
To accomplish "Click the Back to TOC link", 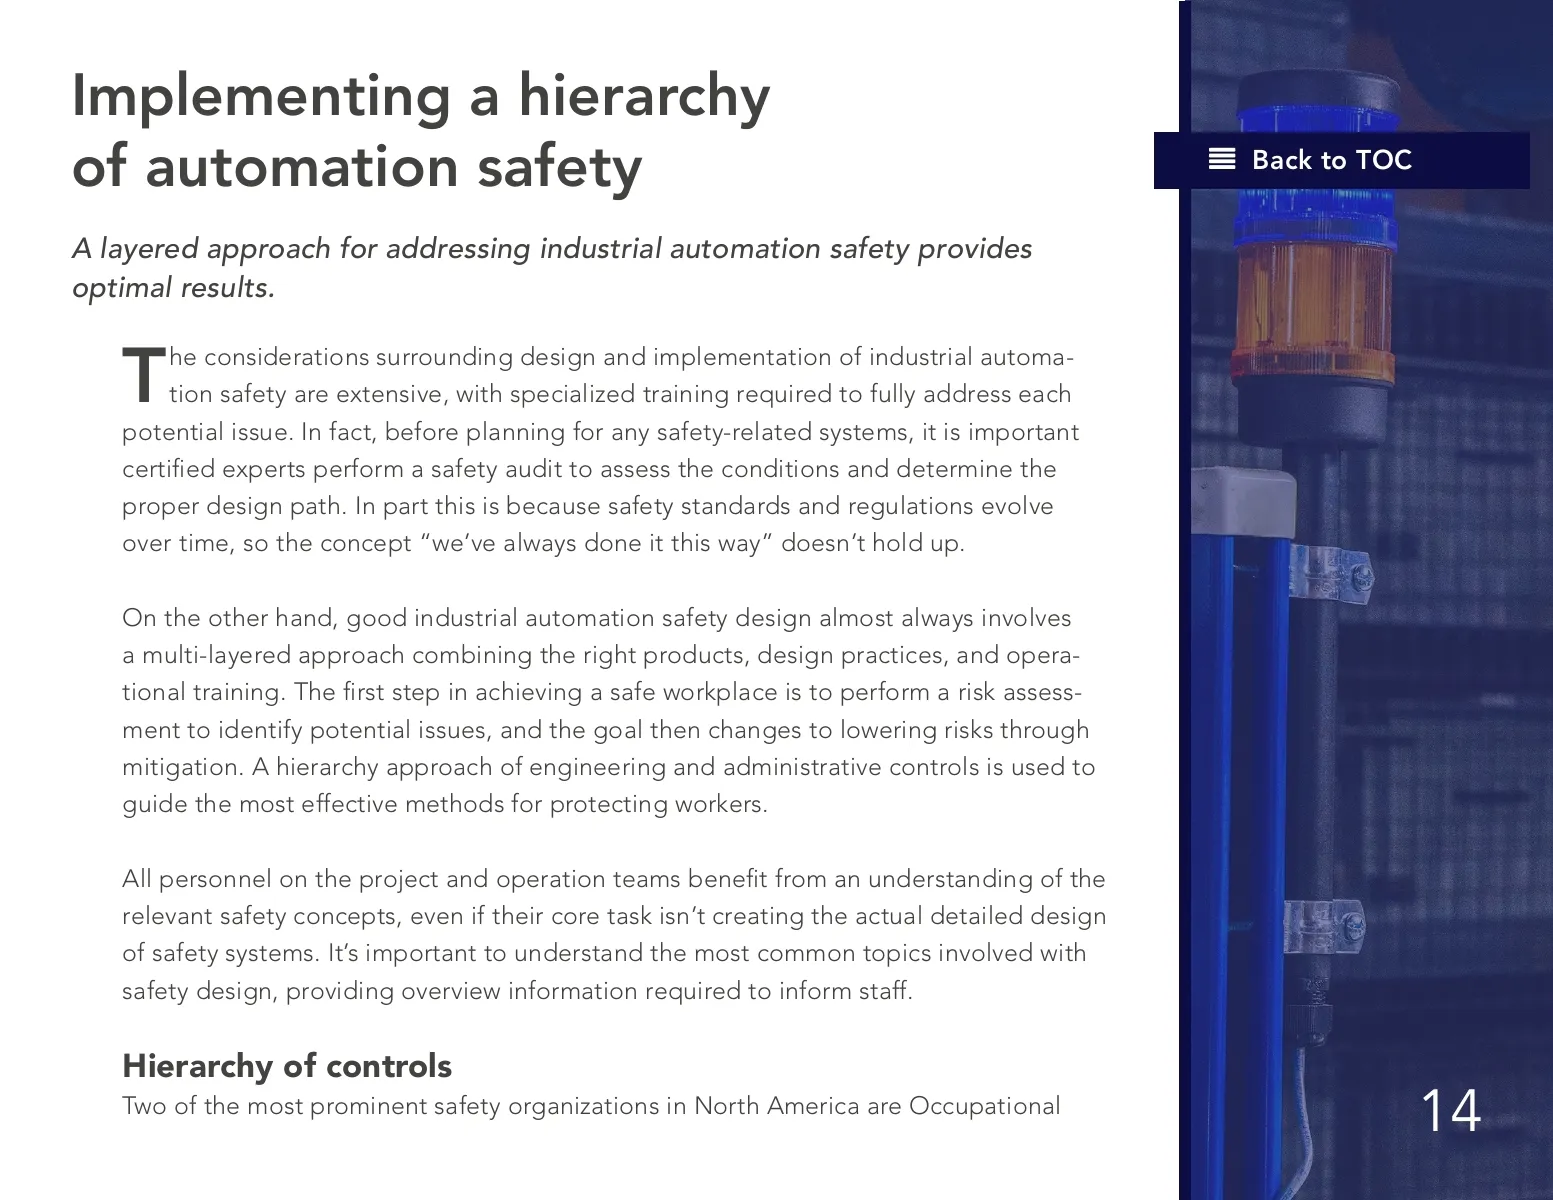I will tap(1330, 160).
